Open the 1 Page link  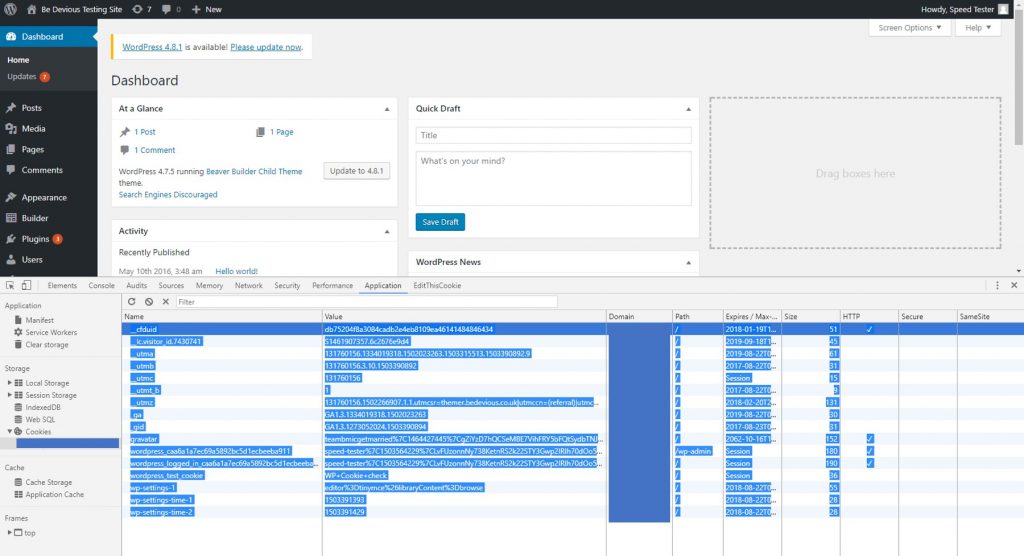pyautogui.click(x=281, y=132)
